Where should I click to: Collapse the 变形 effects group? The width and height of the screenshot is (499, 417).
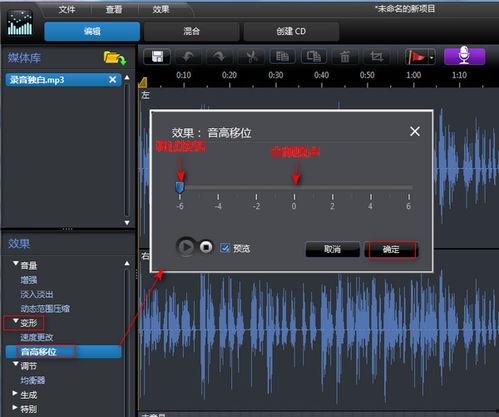pyautogui.click(x=15, y=321)
